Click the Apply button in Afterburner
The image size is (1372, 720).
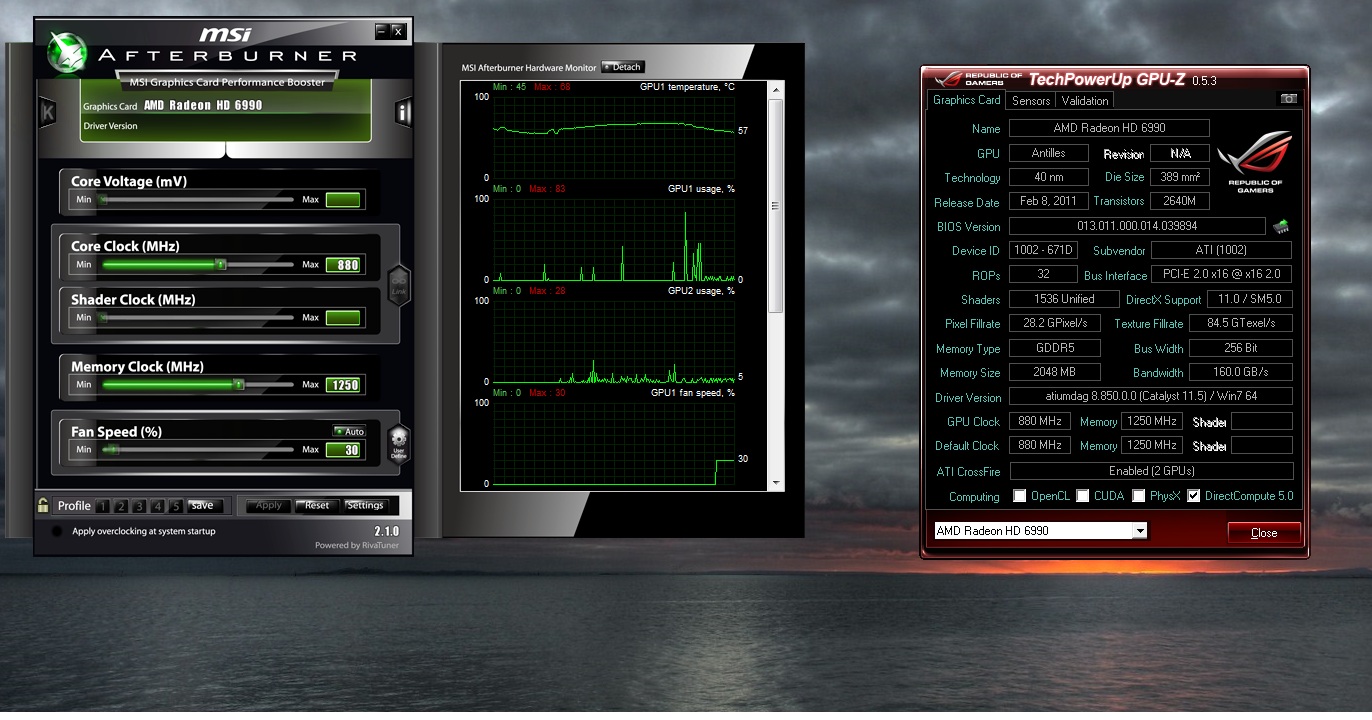pos(268,505)
